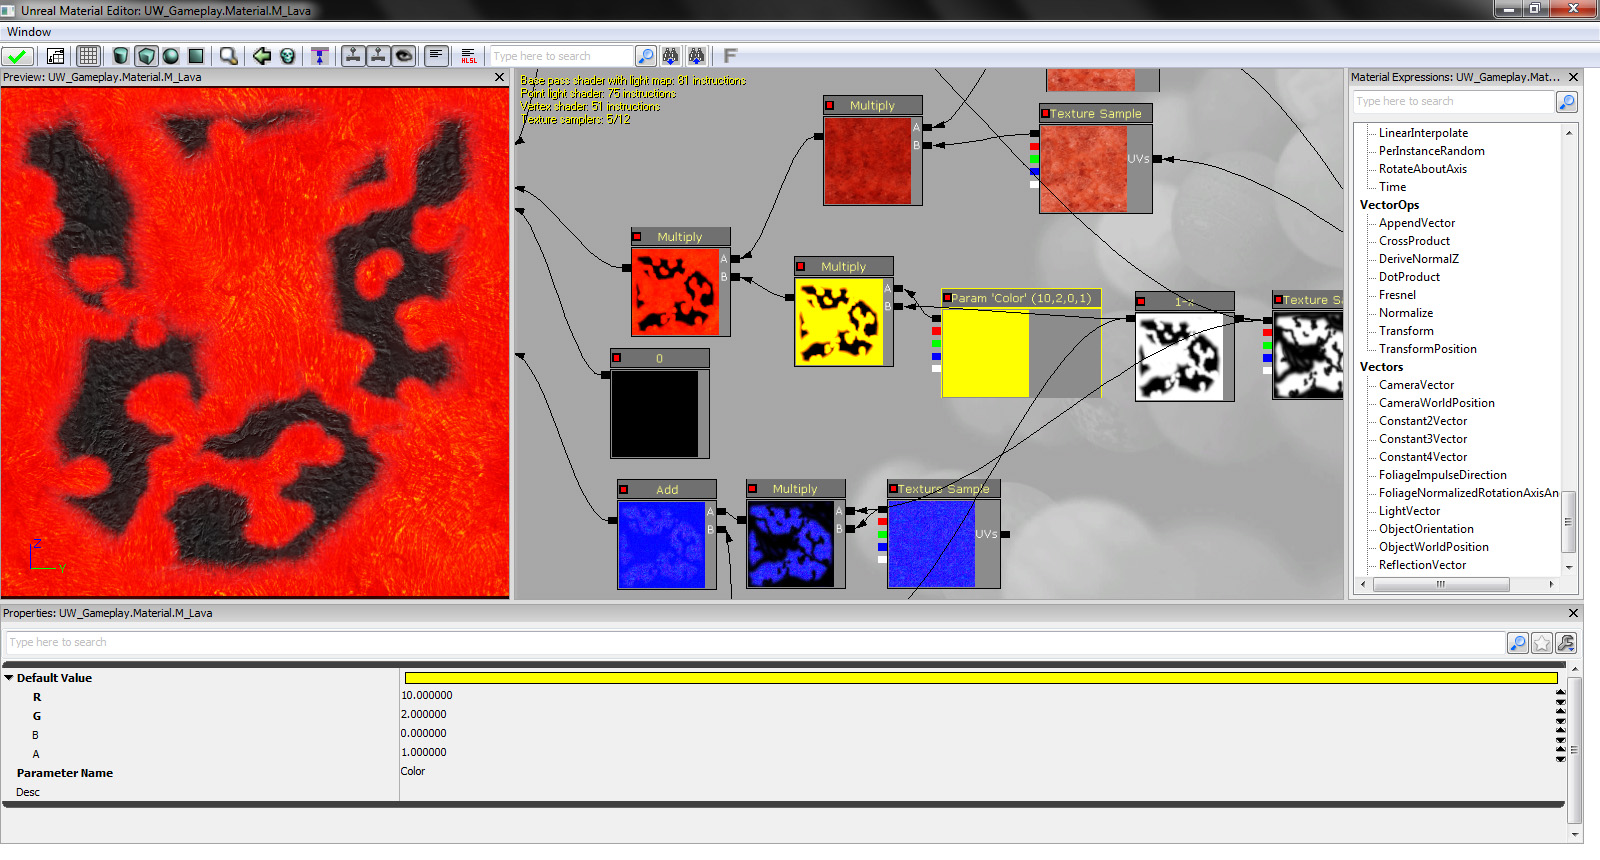
Task: Click the VectorOps category header
Action: coord(1389,205)
